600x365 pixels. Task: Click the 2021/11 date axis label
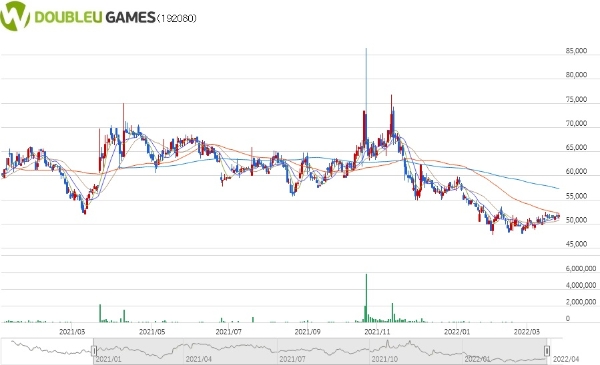coord(377,332)
